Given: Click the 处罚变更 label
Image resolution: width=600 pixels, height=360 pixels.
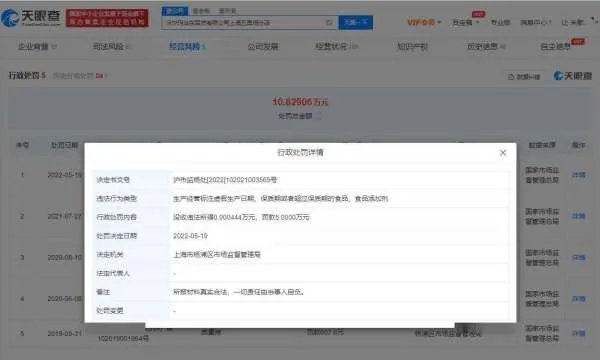Looking at the screenshot, I should pyautogui.click(x=109, y=311).
